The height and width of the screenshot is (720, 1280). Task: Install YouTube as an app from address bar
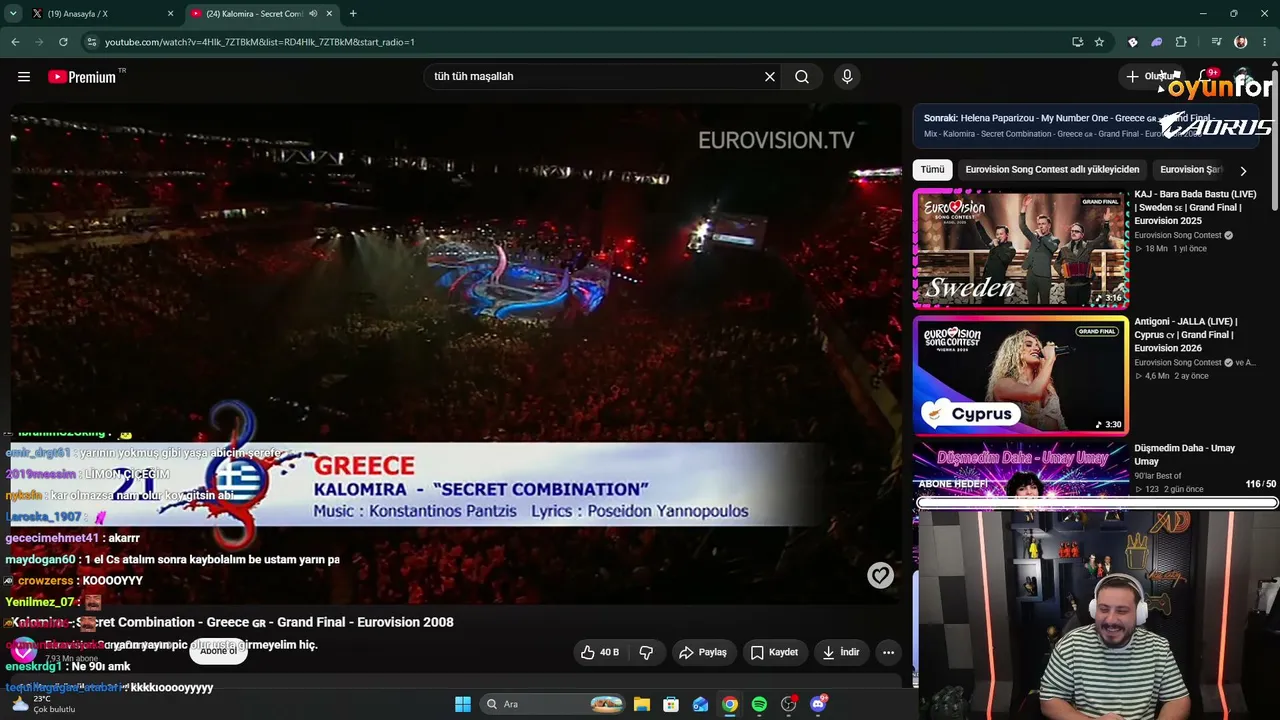(x=1077, y=42)
